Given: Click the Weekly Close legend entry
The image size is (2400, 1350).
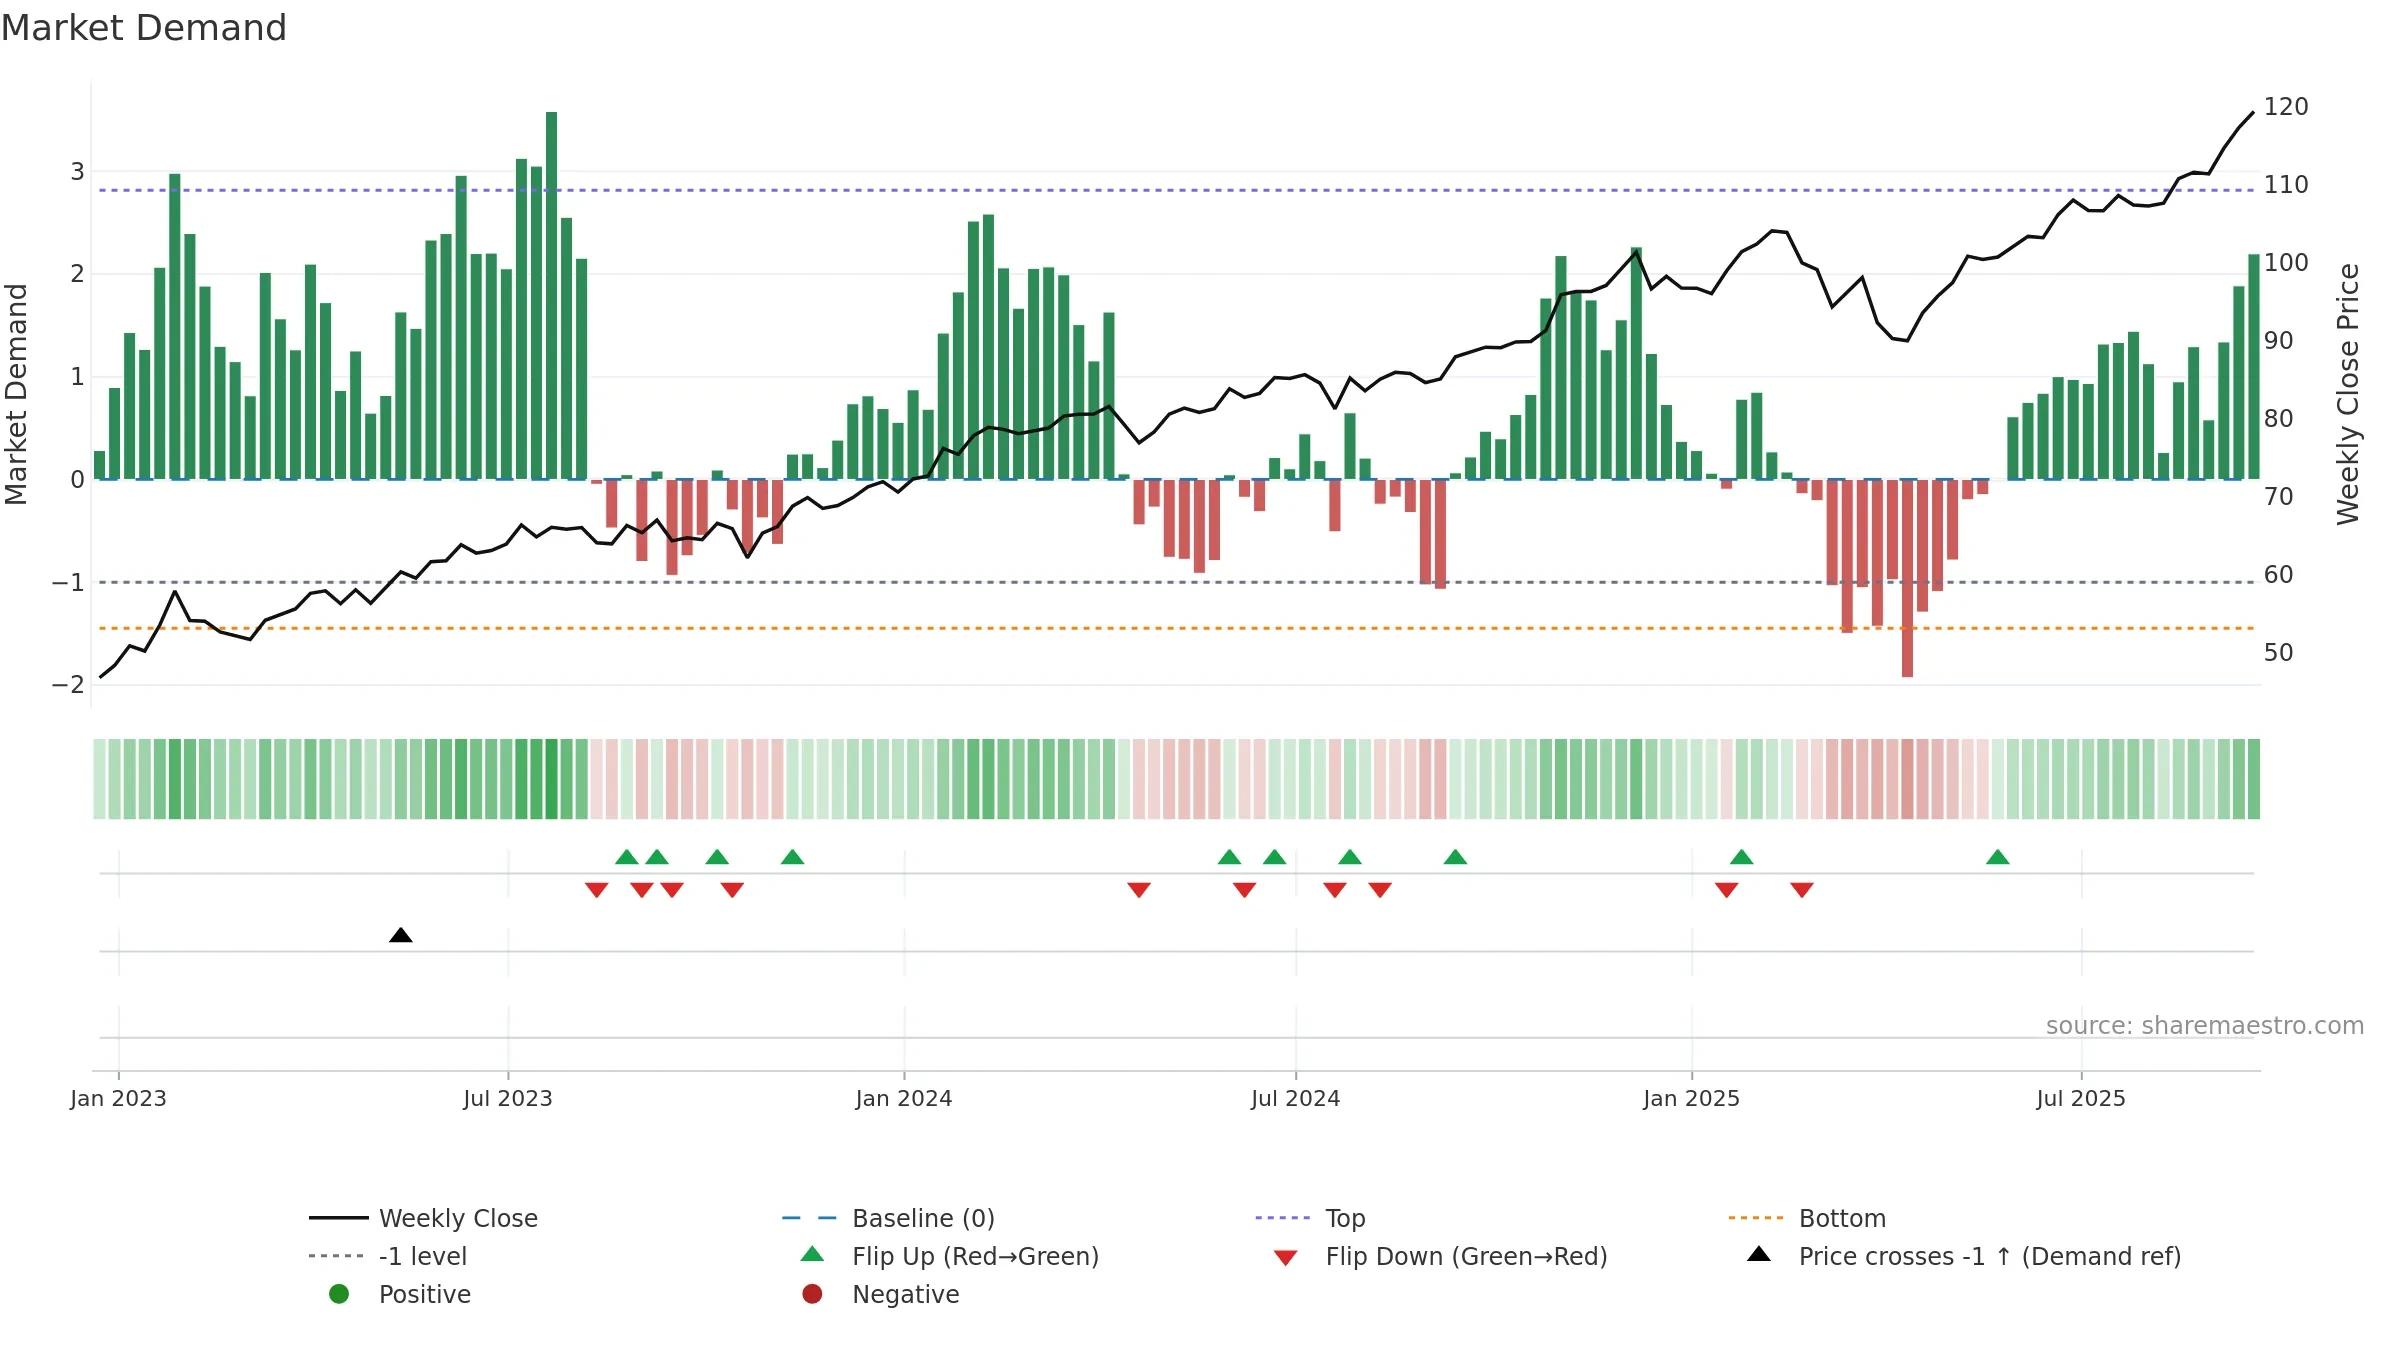Looking at the screenshot, I should point(424,1218).
